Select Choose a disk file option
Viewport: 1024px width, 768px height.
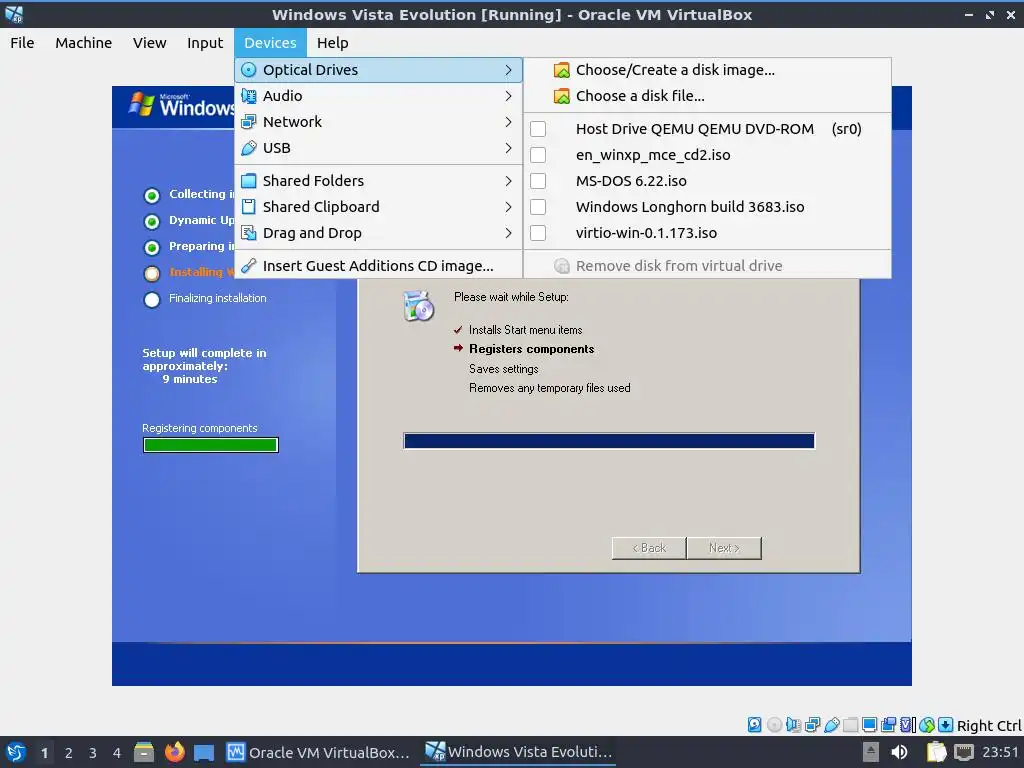[x=707, y=96]
